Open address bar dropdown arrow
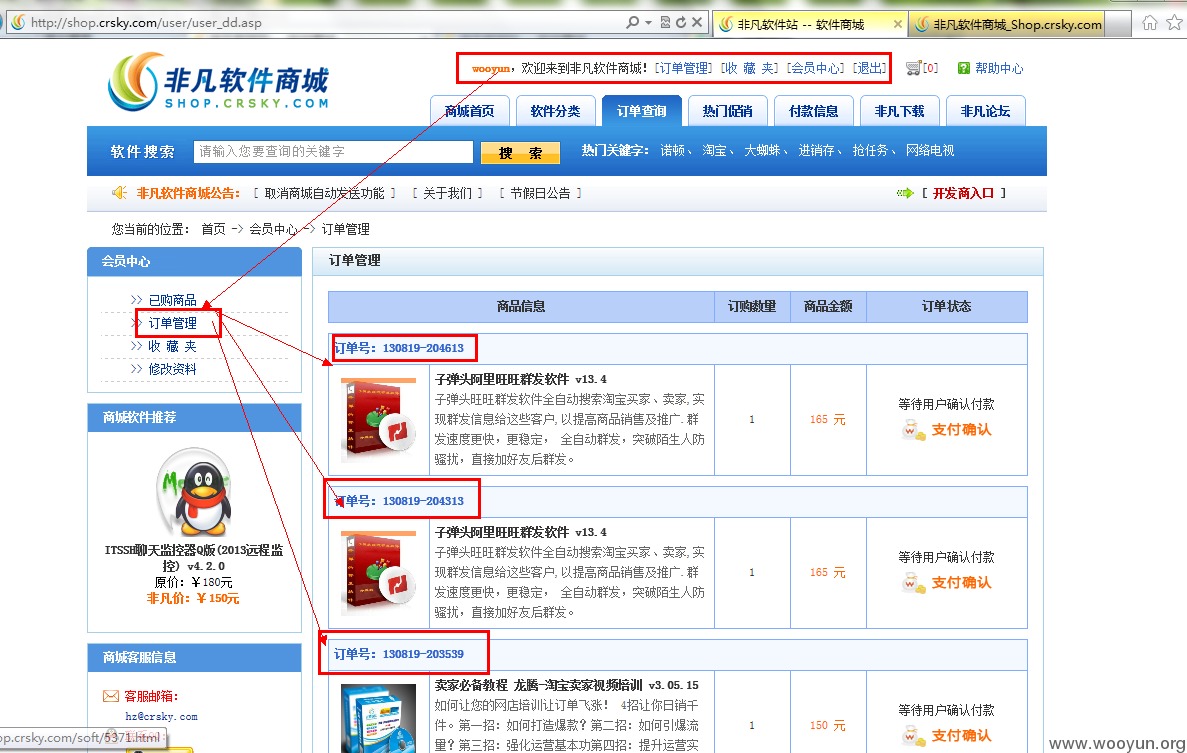 (x=649, y=23)
